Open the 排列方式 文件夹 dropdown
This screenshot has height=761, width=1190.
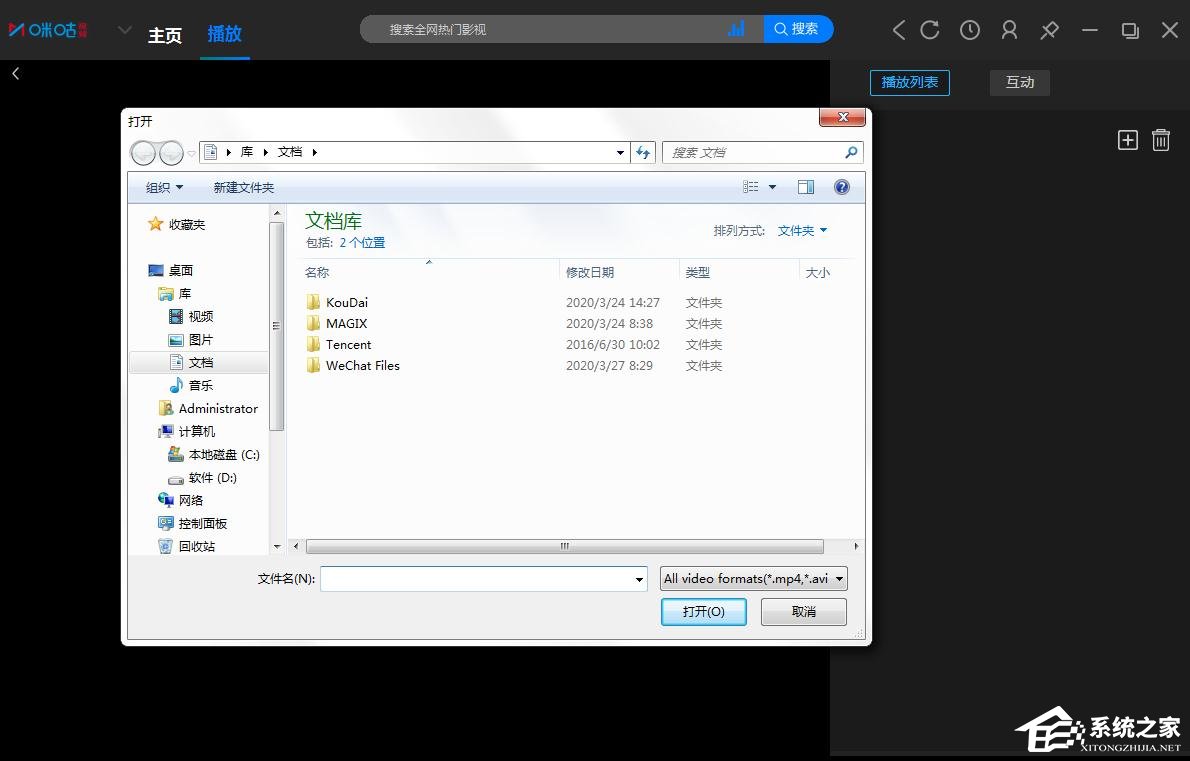pos(802,231)
